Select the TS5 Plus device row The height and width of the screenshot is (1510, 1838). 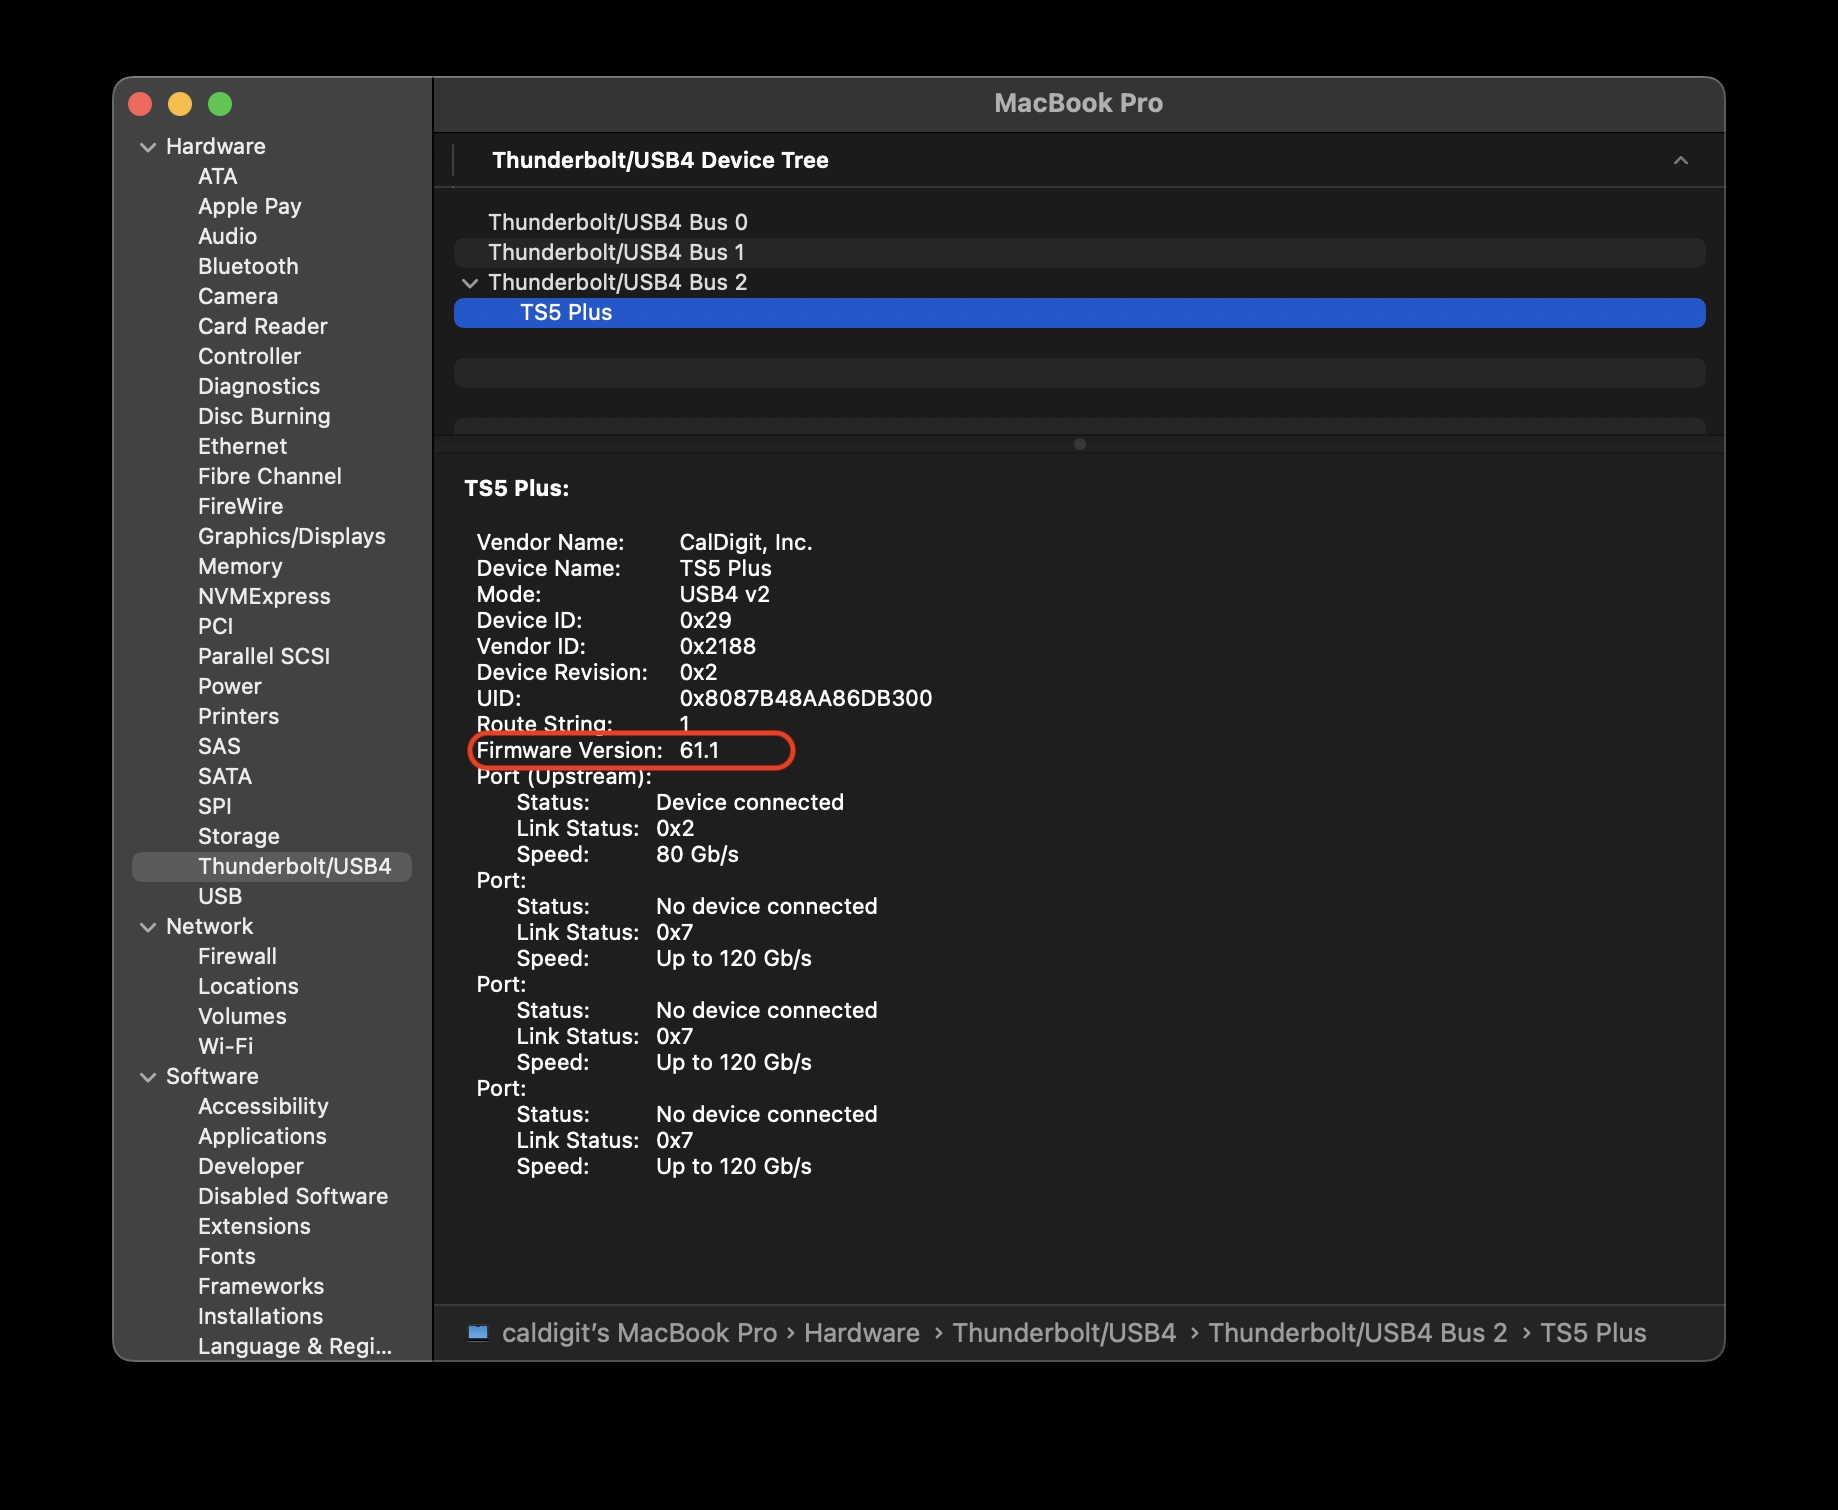pos(1079,312)
